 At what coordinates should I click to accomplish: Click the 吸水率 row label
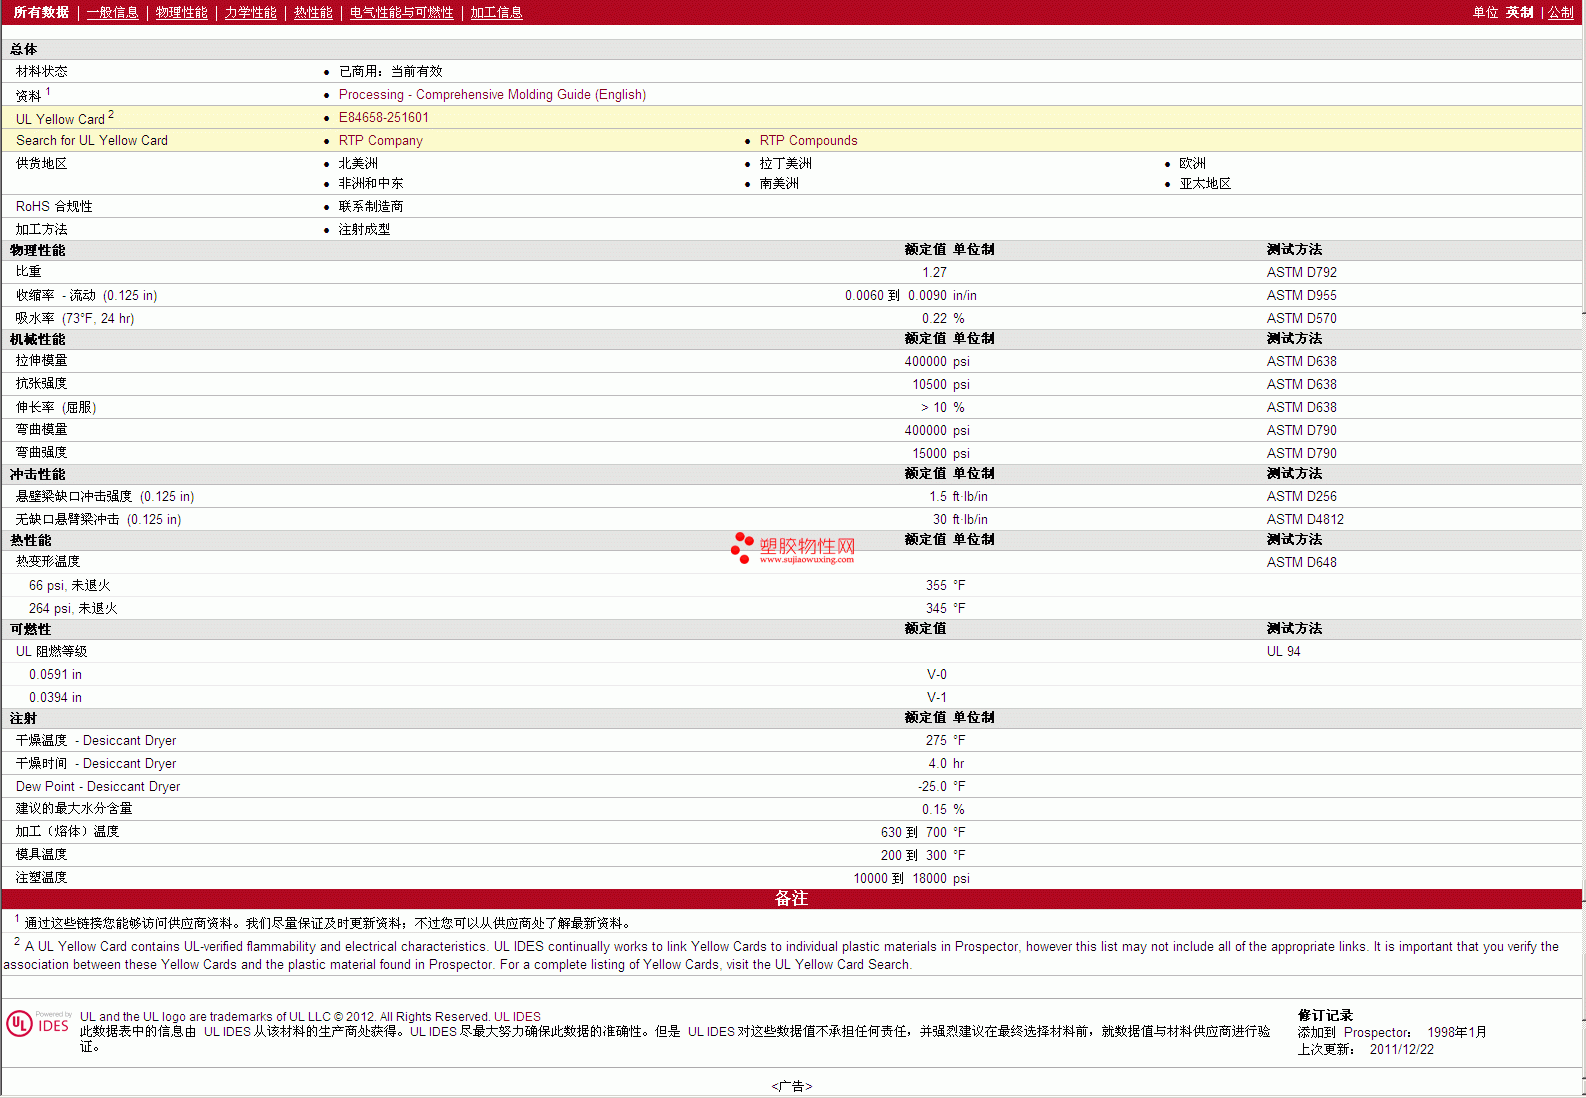75,318
